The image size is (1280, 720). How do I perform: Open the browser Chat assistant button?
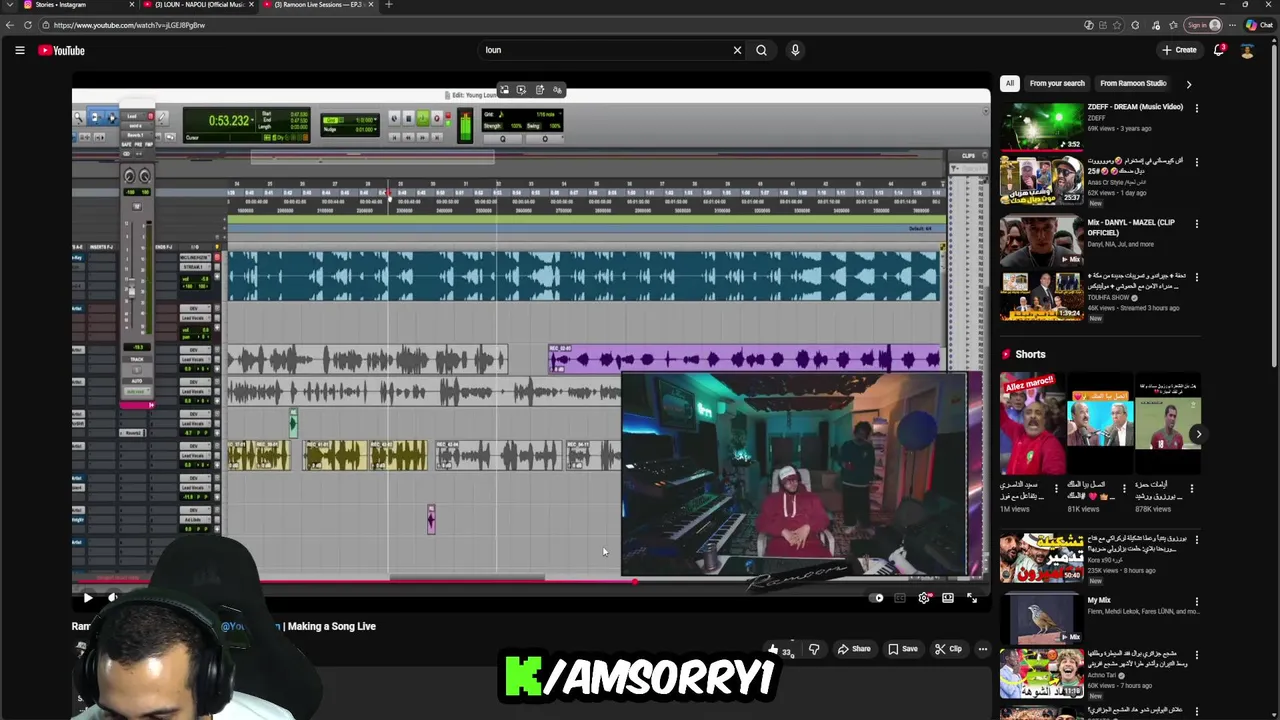point(1258,25)
